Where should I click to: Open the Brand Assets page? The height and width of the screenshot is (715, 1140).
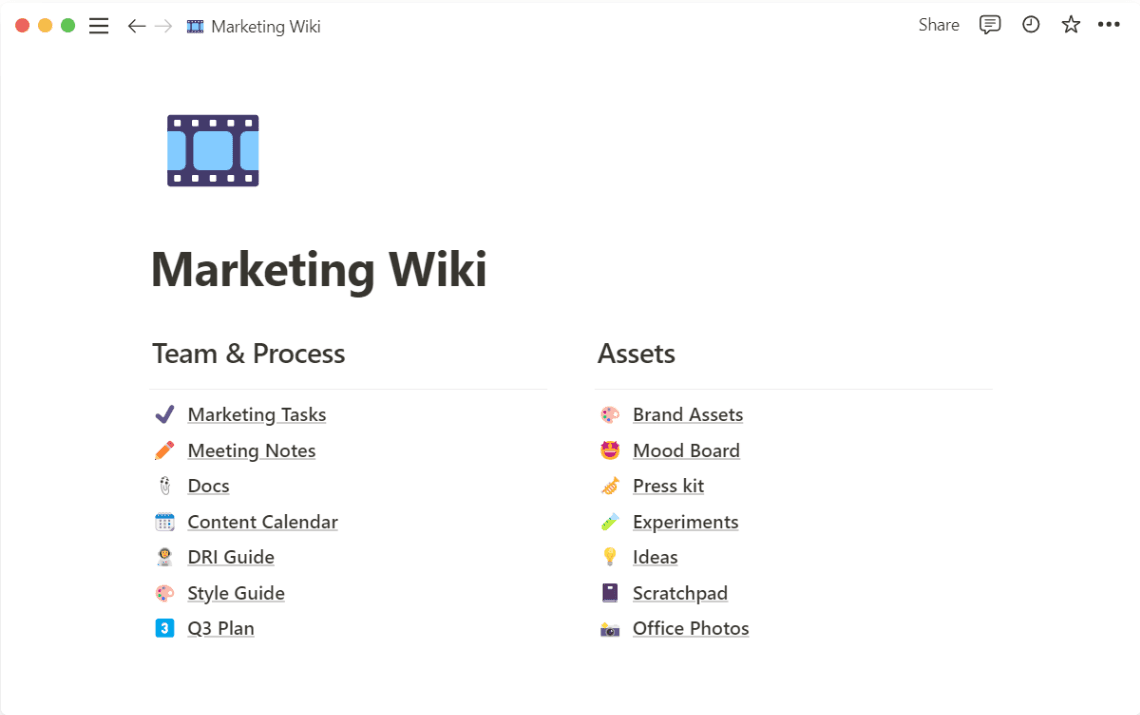pyautogui.click(x=688, y=414)
